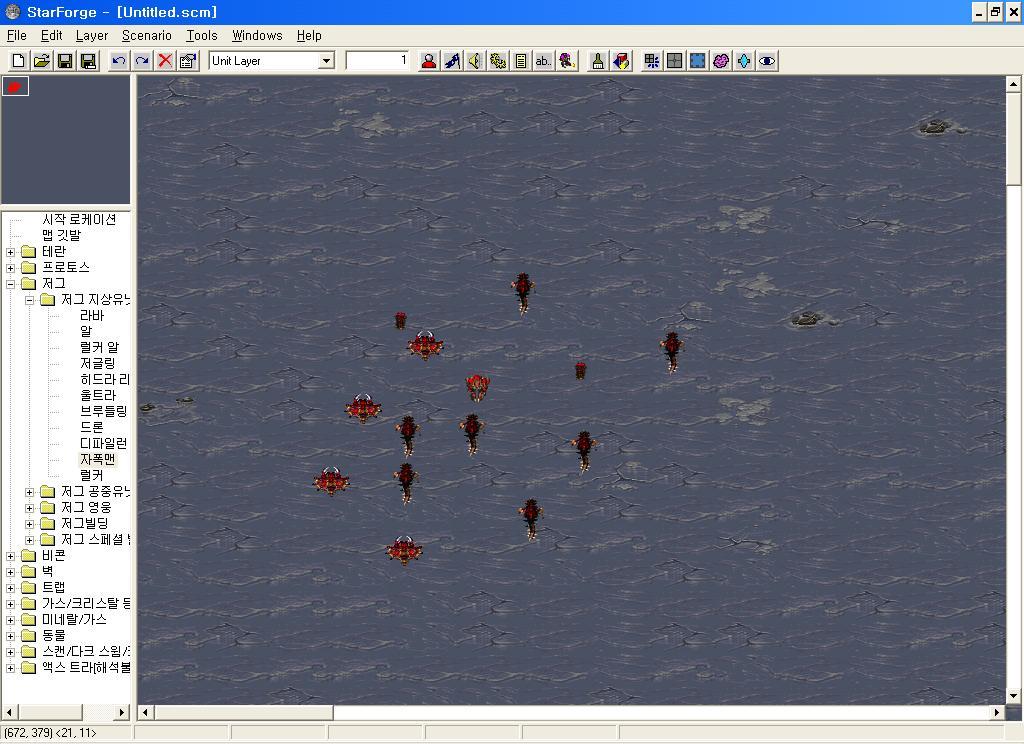Click the red X delete icon
Screen dimensions: 1024x744
165,61
